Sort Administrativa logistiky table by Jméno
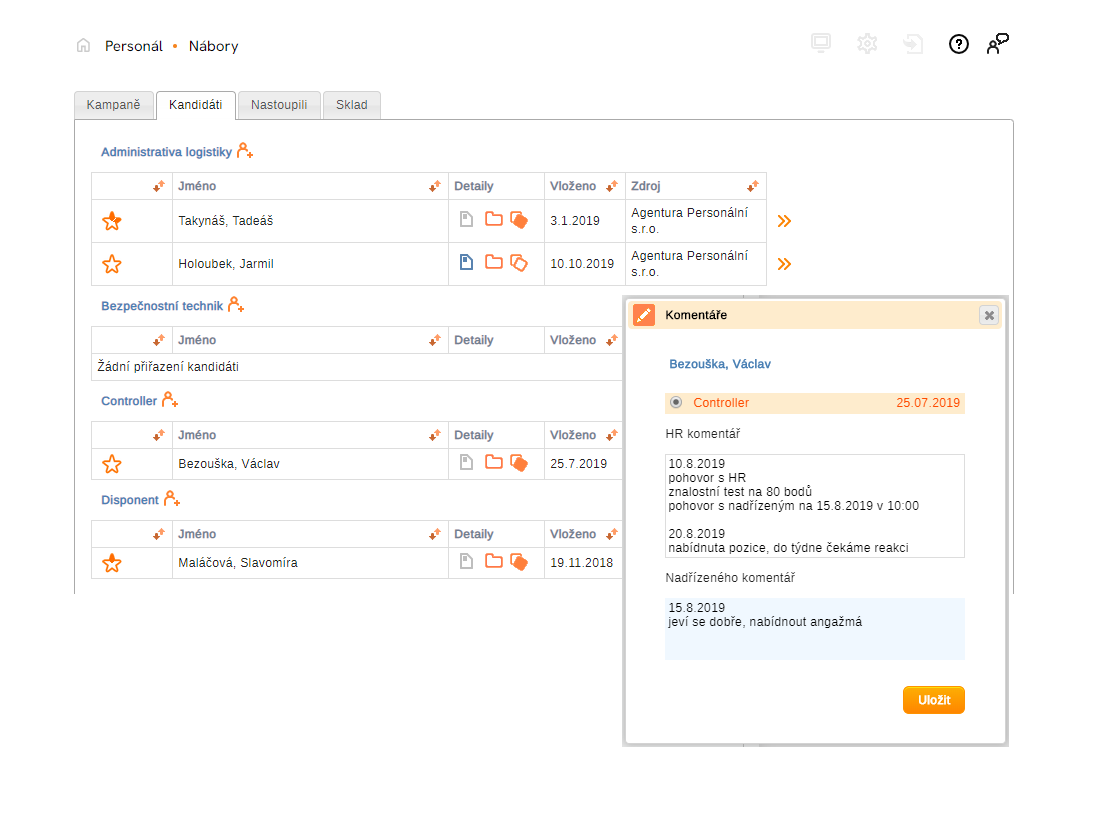The width and height of the screenshot is (1100, 830). coord(434,186)
